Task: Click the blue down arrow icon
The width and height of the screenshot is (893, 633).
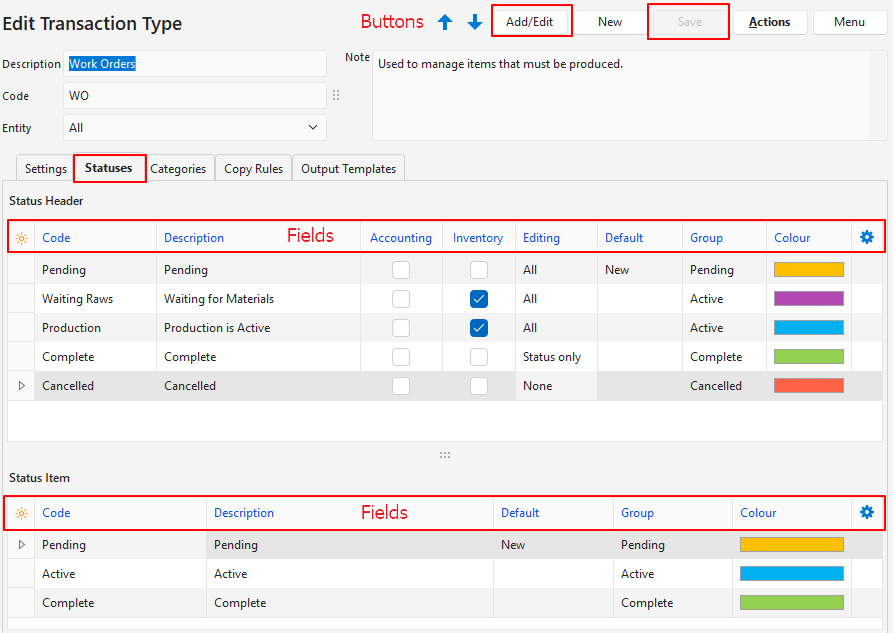Action: pyautogui.click(x=475, y=22)
